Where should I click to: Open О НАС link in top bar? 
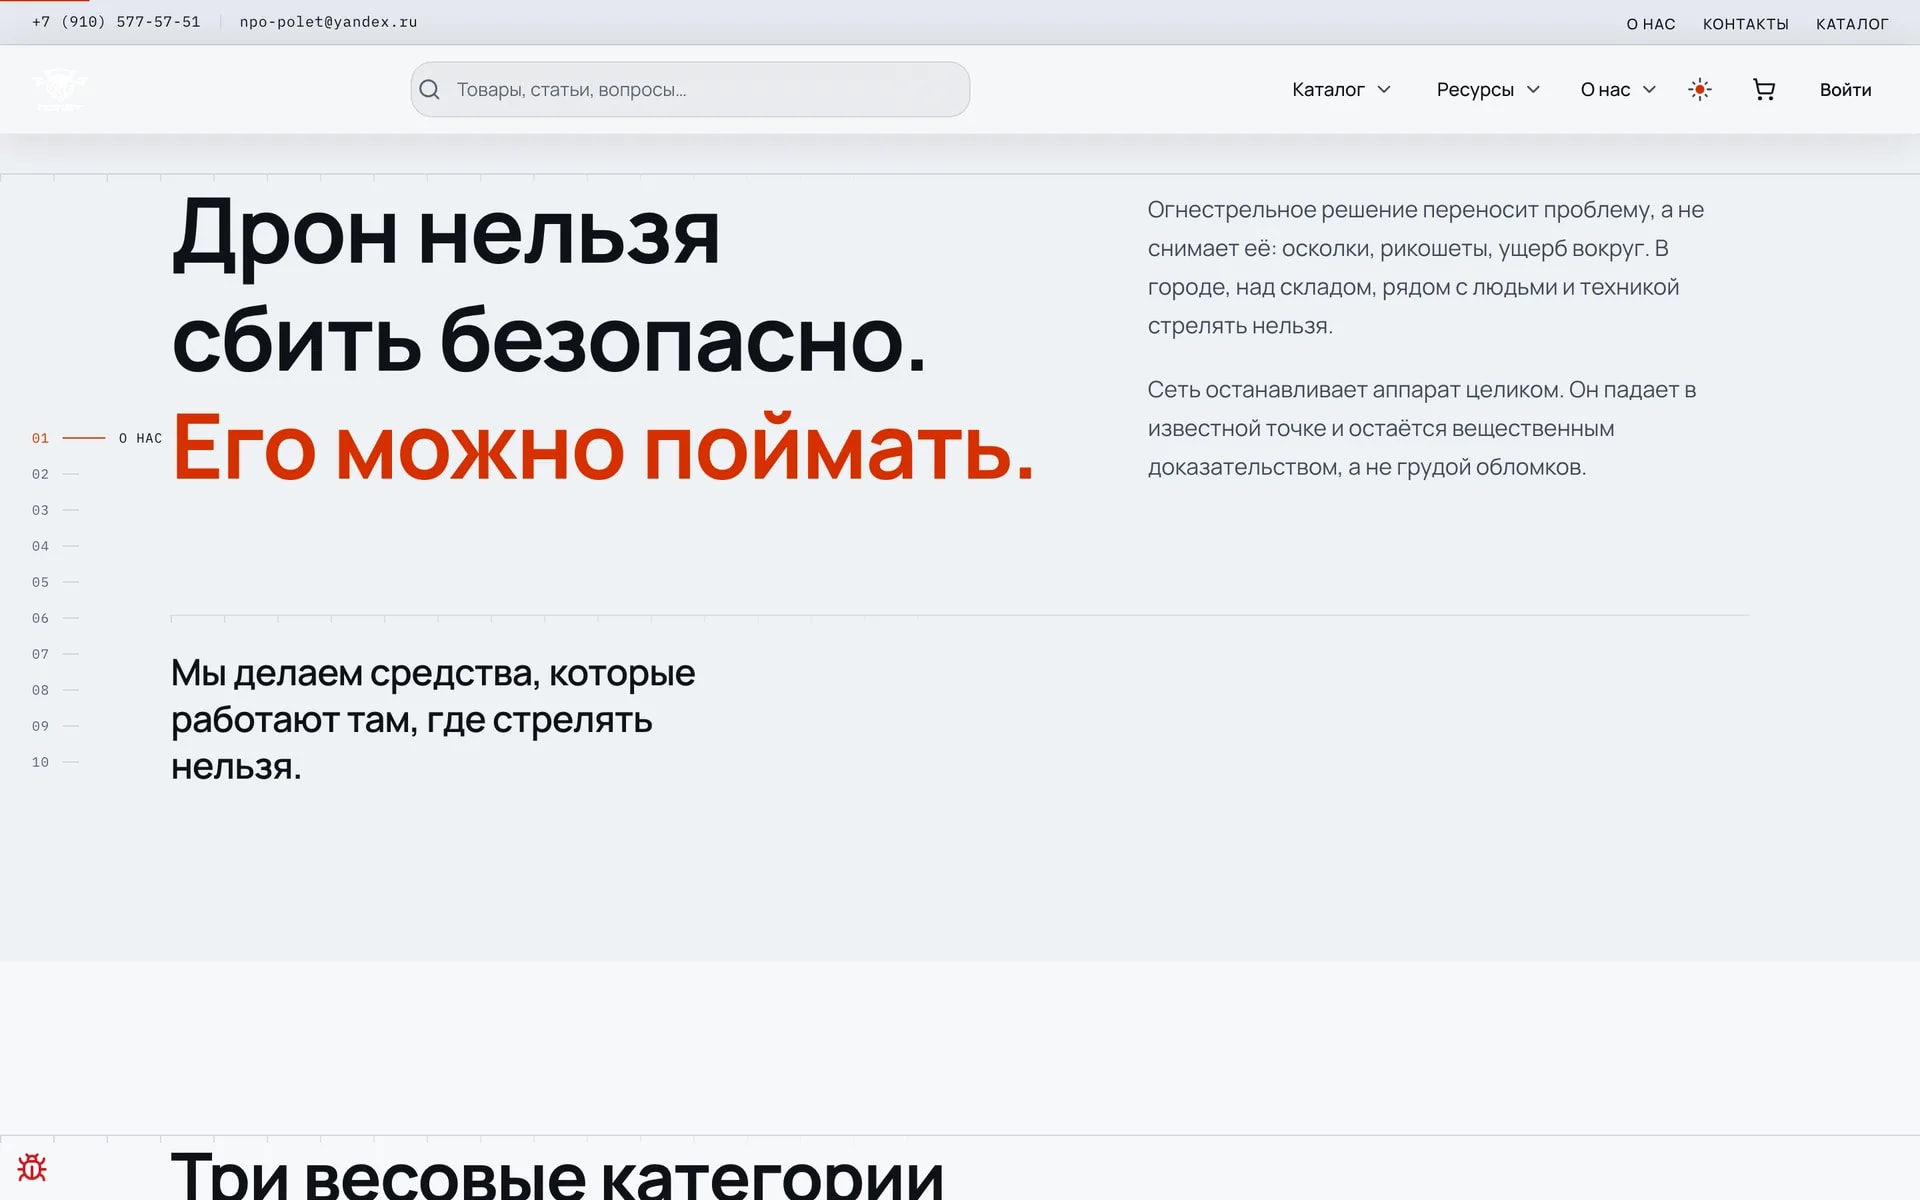(x=1650, y=24)
